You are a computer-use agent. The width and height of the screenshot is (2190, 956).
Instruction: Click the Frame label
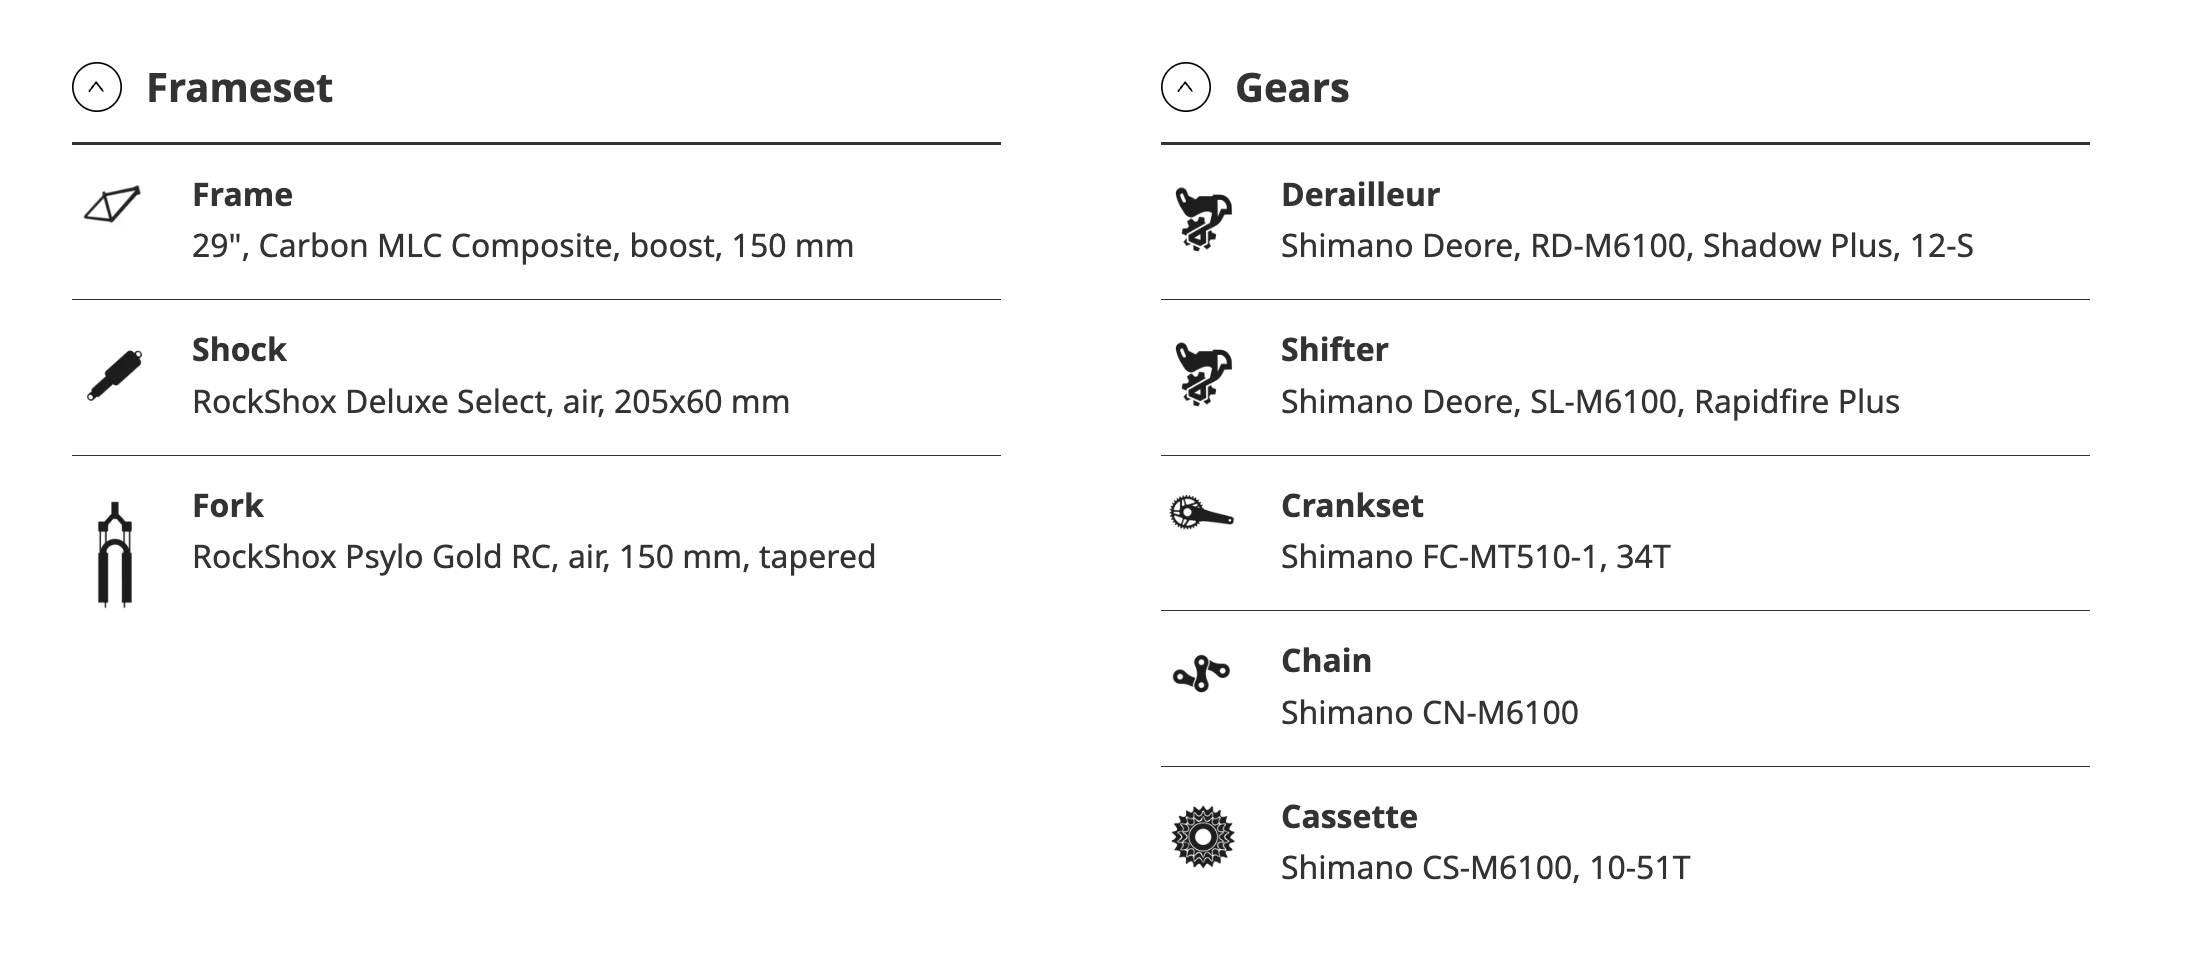(242, 194)
